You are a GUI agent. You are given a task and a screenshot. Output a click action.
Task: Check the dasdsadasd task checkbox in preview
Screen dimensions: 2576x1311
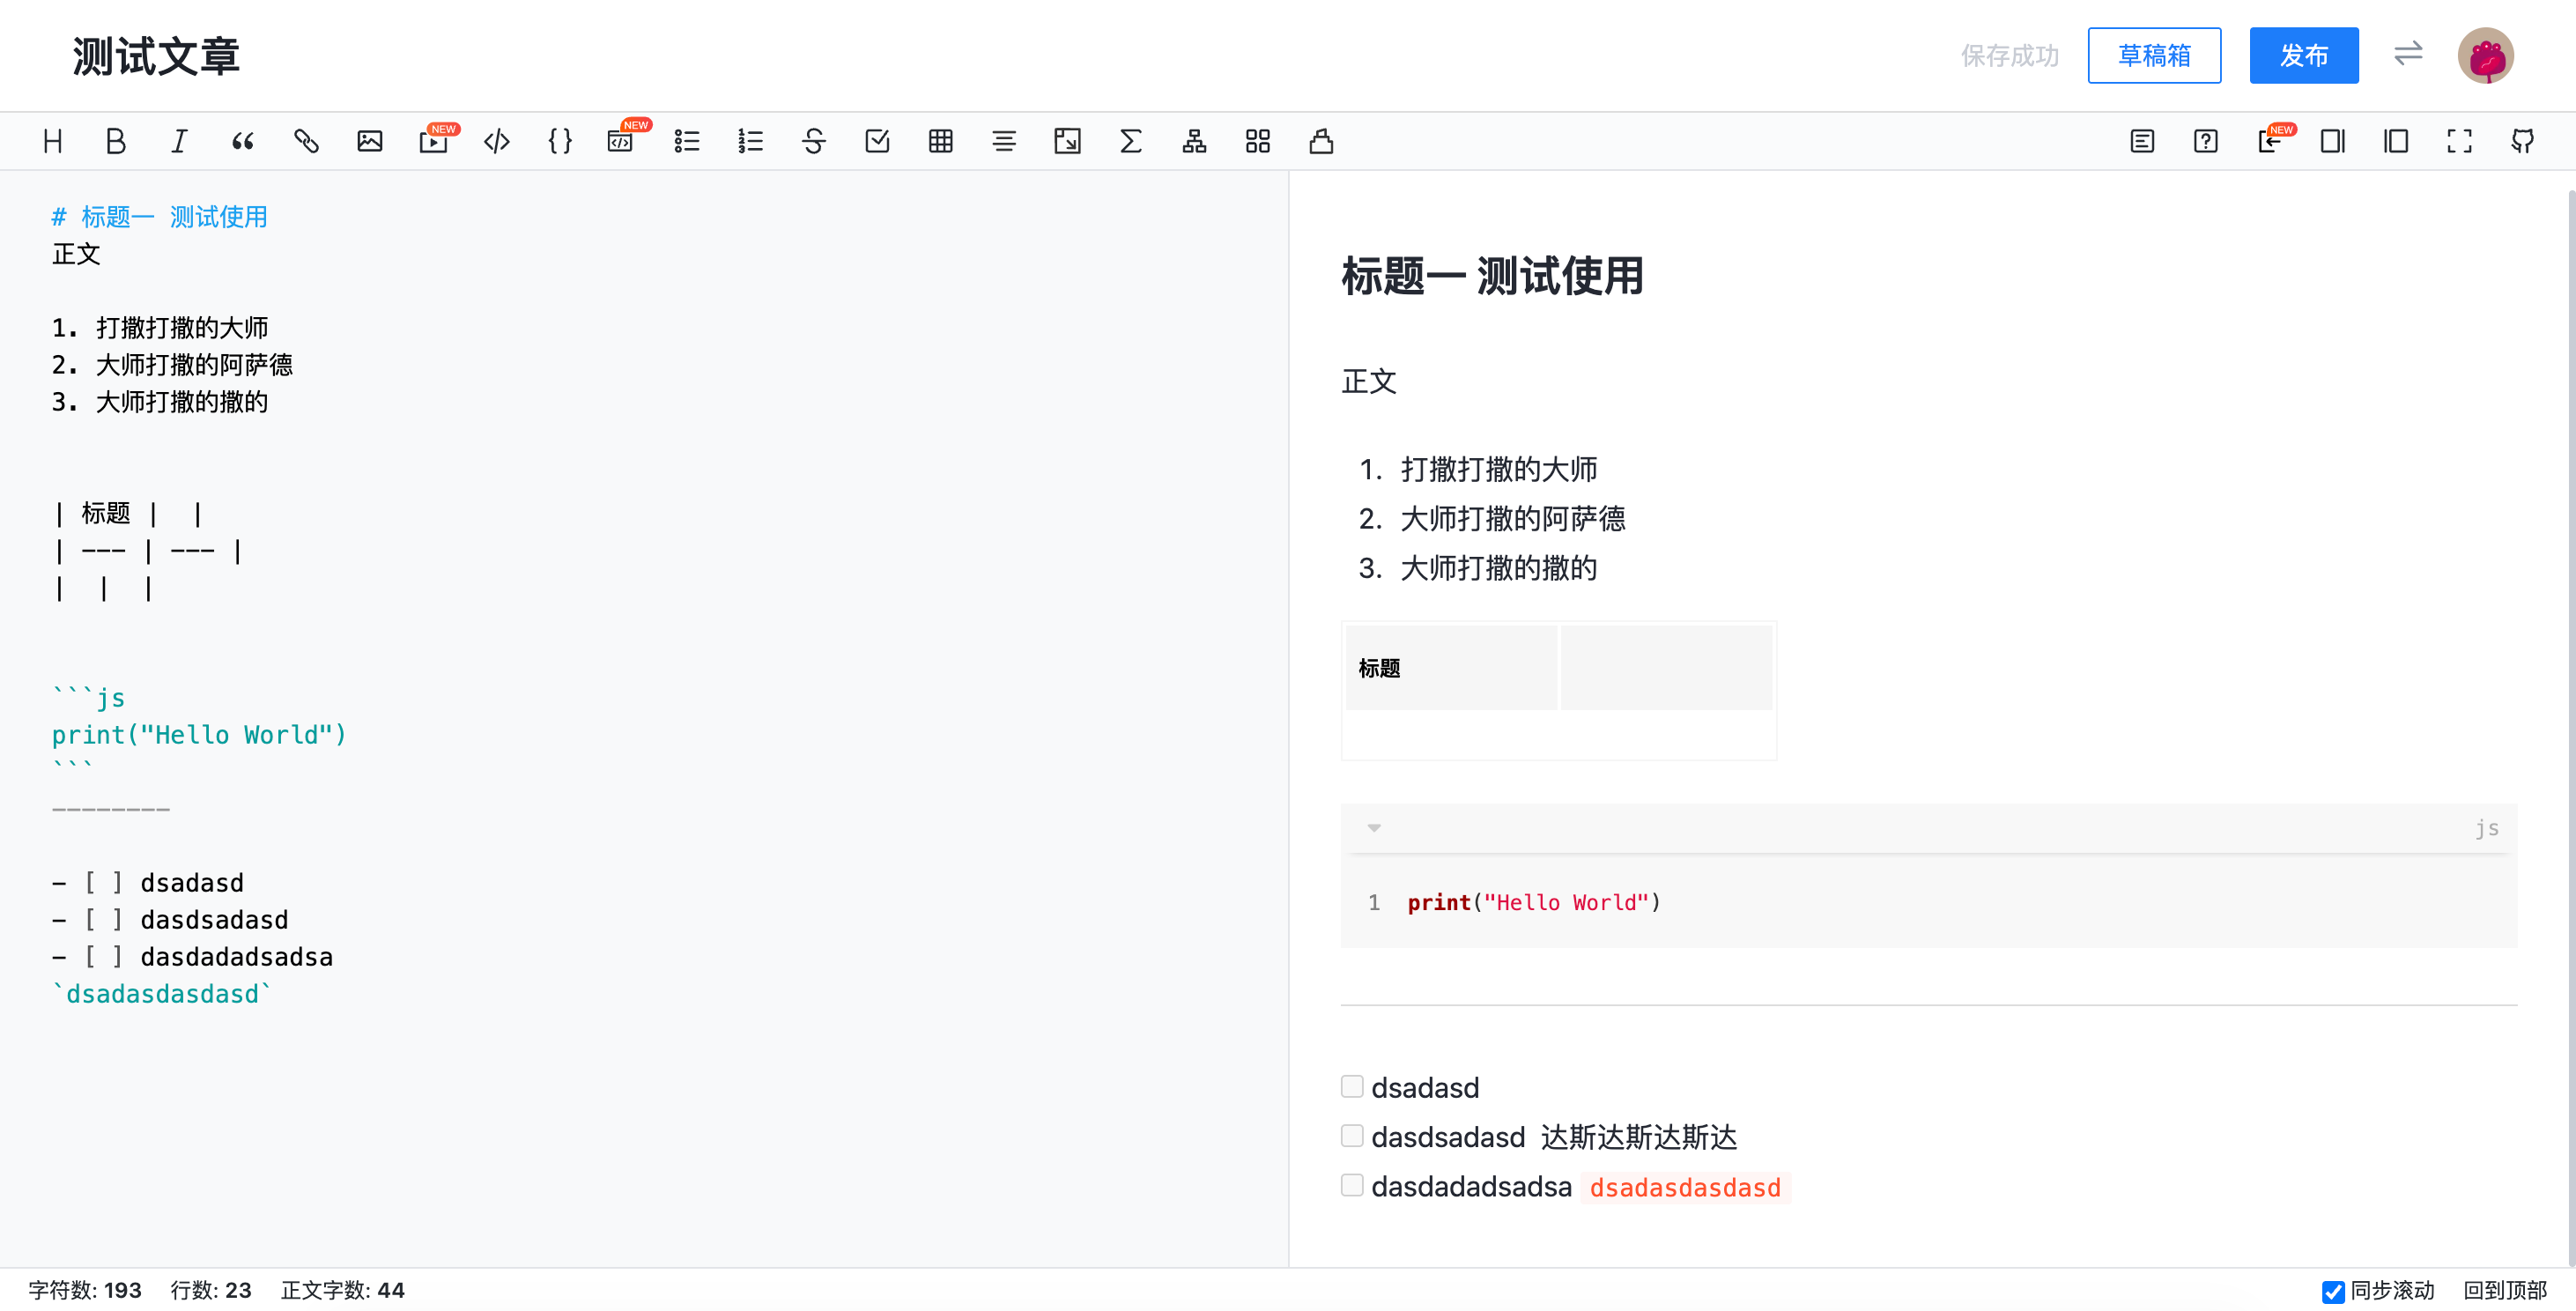pyautogui.click(x=1352, y=1135)
